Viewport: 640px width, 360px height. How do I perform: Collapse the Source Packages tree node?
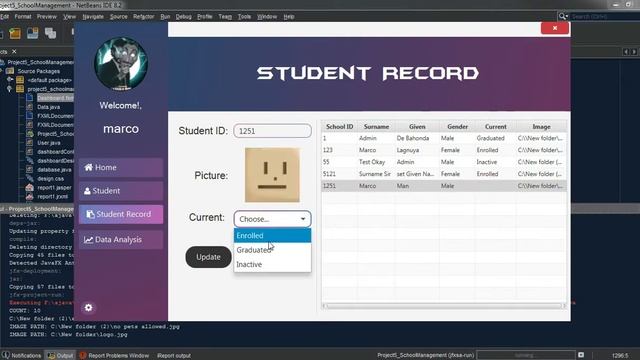coord(2,71)
